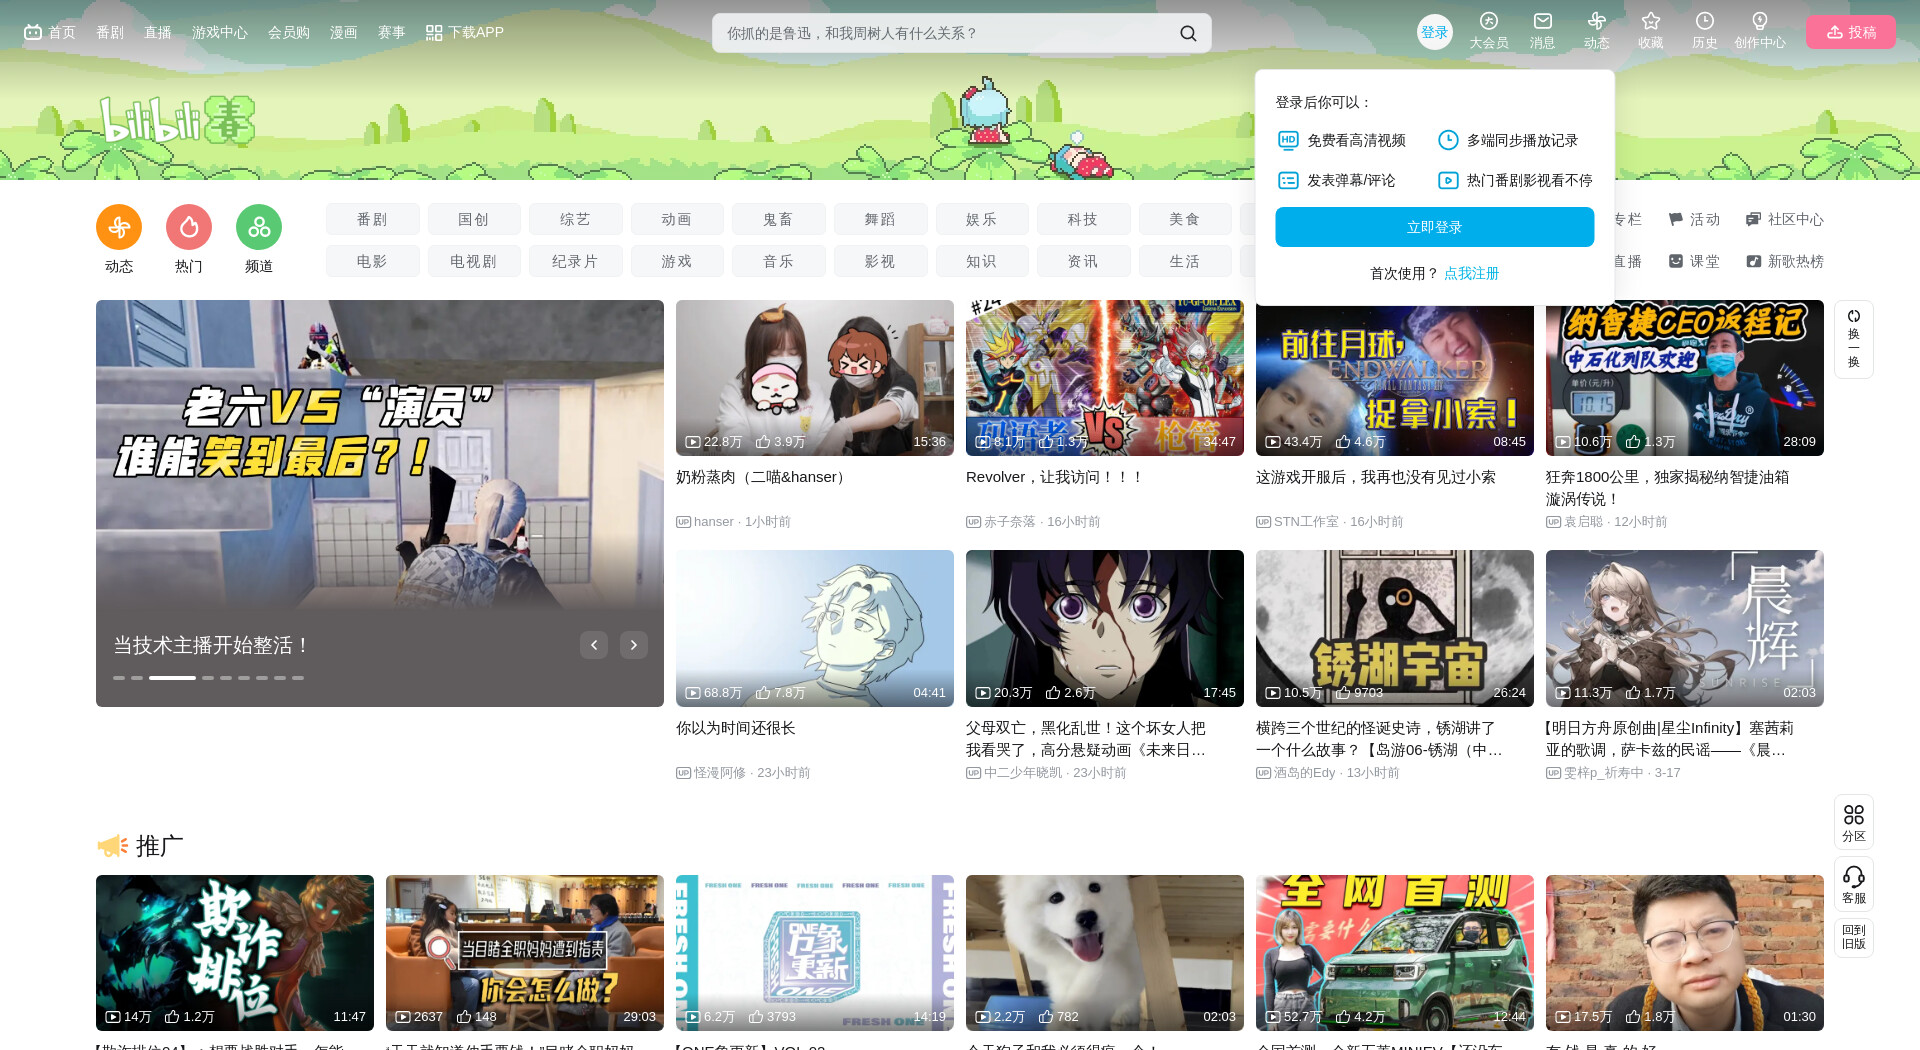Select the 鬼畜 category tag
Screen dimensions: 1920x1050
pos(779,219)
